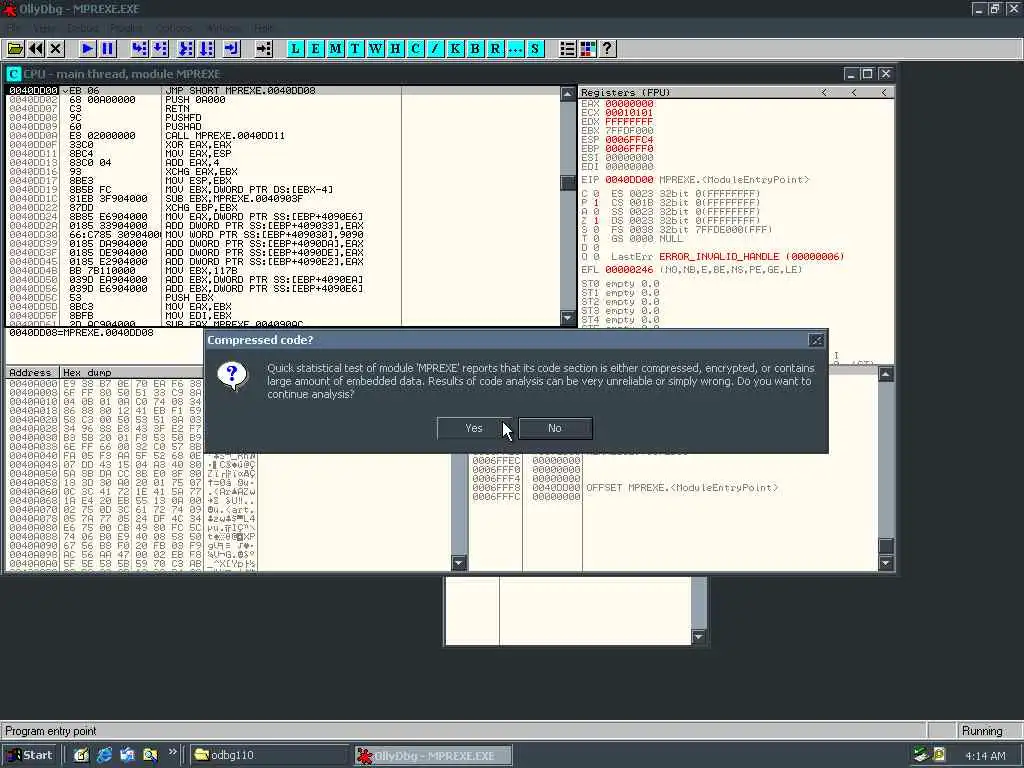Screen dimensions: 1024x768
Task: Click middle arrow in Registers header
Action: 854,93
